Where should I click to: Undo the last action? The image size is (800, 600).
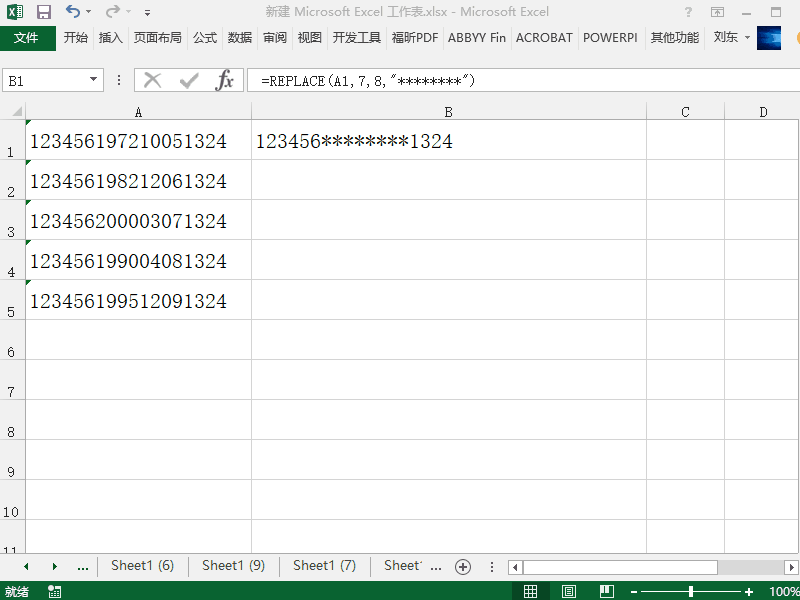tap(73, 11)
